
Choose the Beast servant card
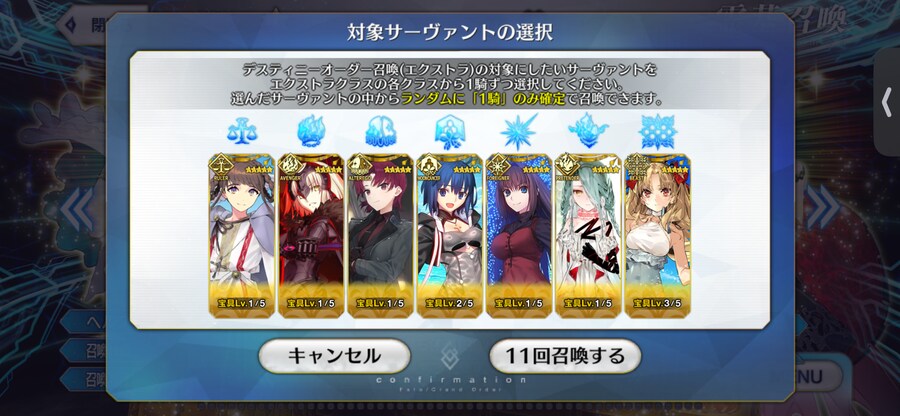pos(657,235)
